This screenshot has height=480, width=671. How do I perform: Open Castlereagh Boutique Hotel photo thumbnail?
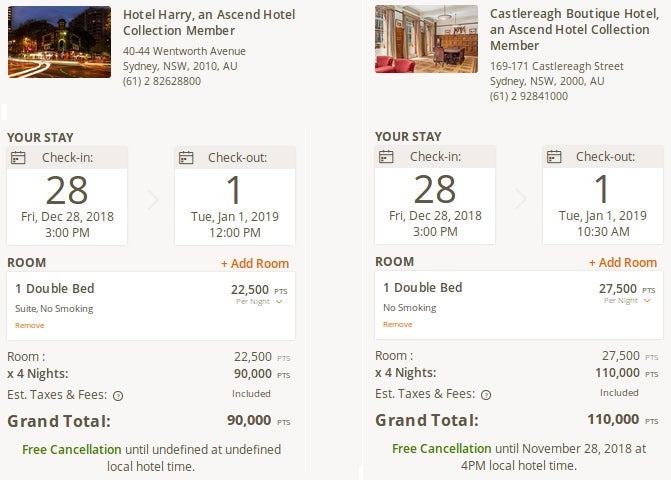point(426,40)
